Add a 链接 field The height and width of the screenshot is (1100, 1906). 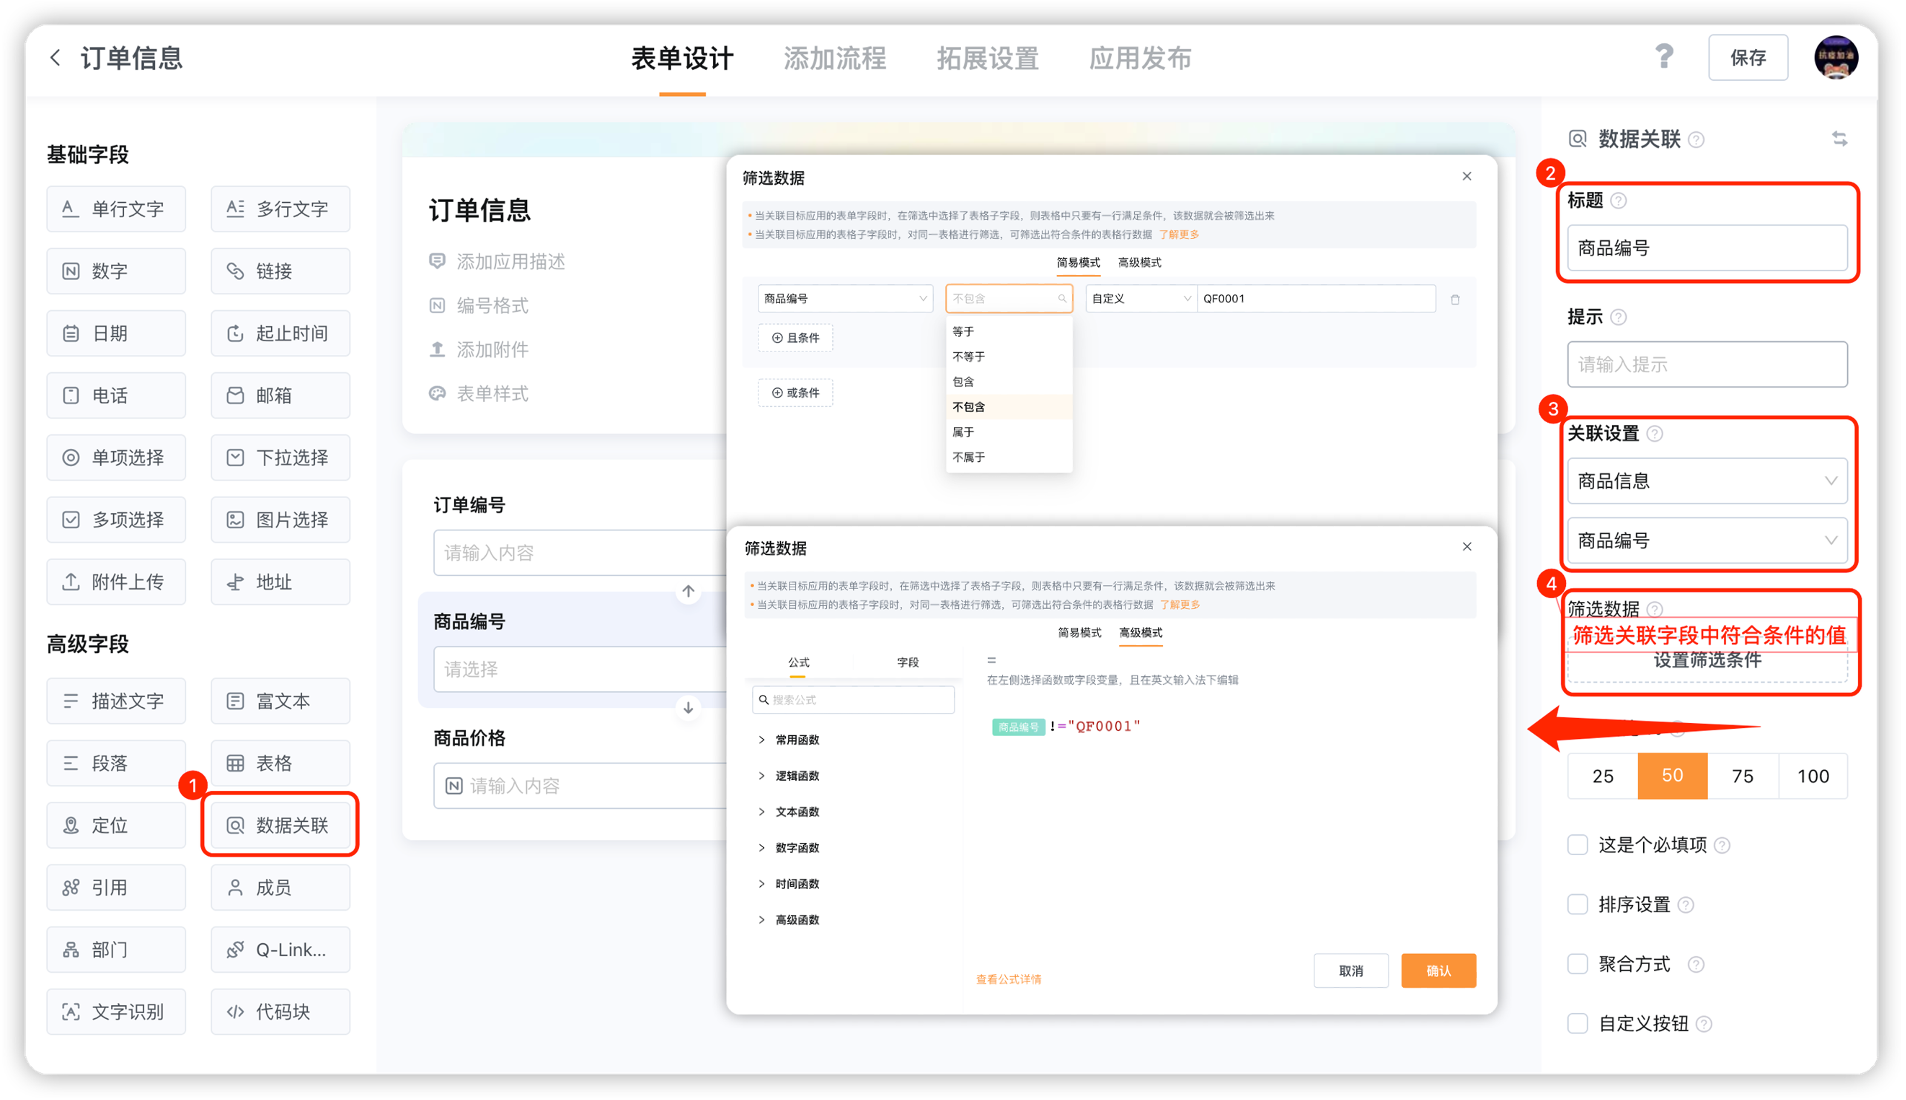coord(281,271)
